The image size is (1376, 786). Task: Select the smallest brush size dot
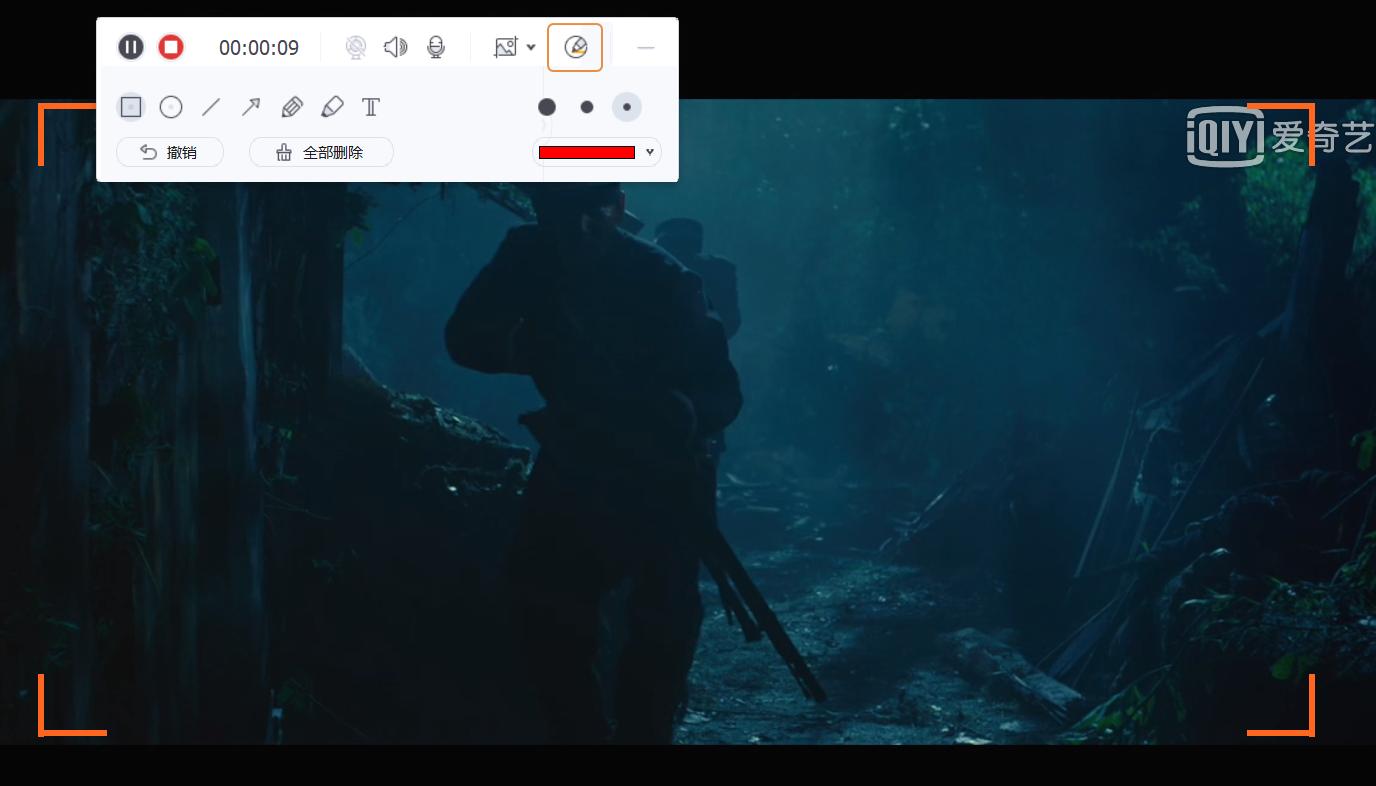(627, 107)
